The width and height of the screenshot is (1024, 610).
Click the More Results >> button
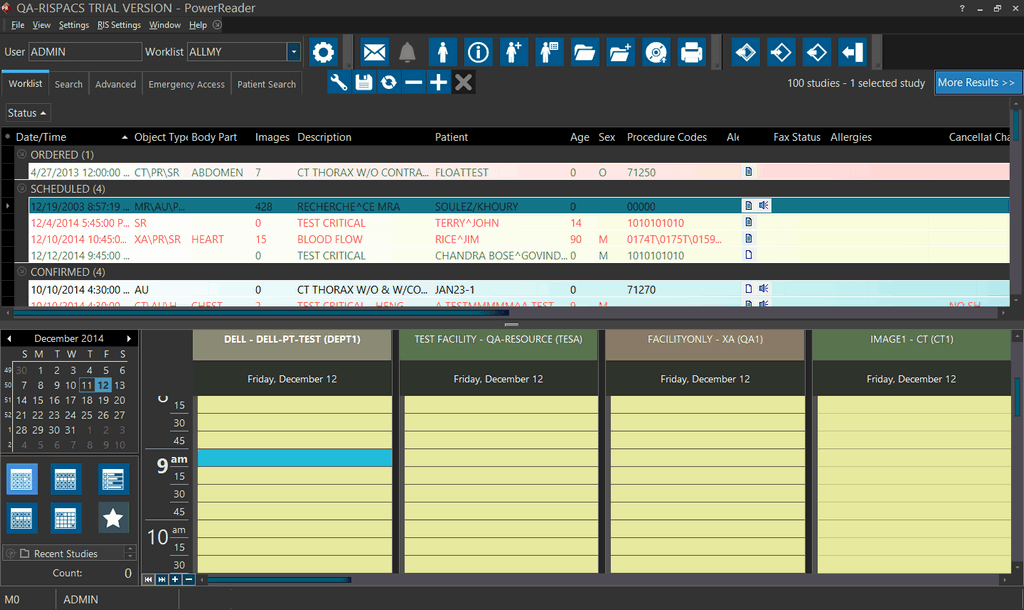pos(976,83)
